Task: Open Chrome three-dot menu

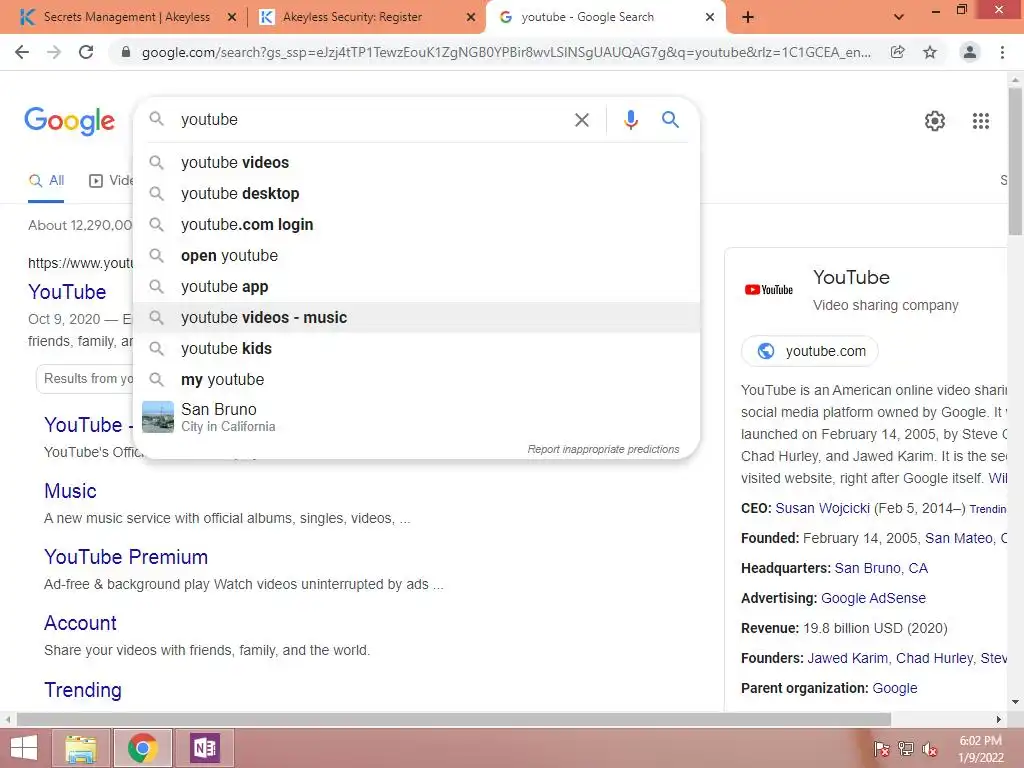Action: [1002, 52]
